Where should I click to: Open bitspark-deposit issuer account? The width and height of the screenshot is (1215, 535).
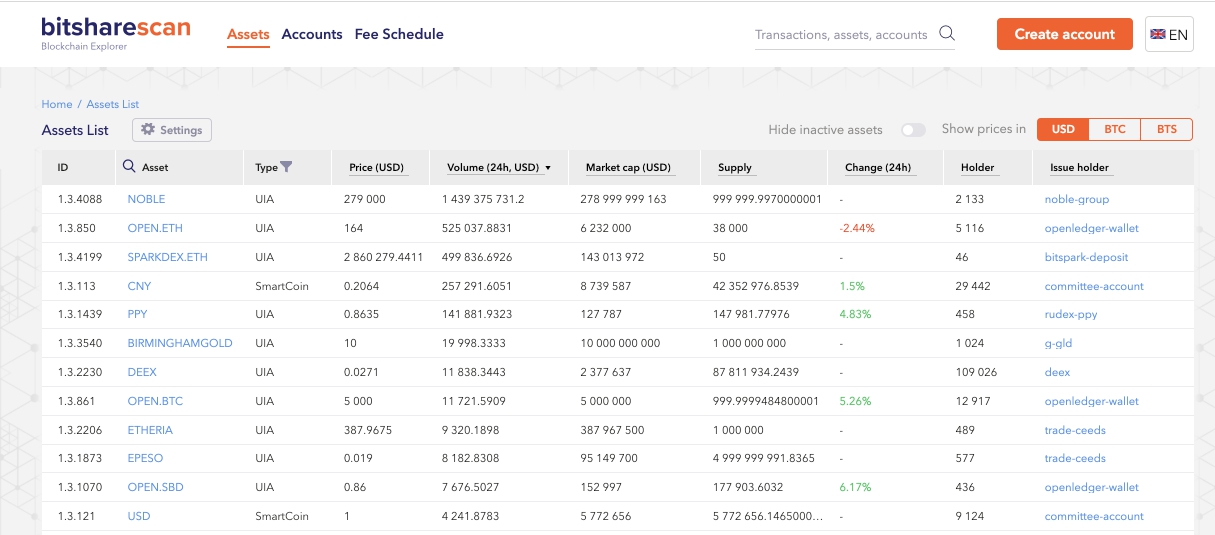pos(1085,257)
